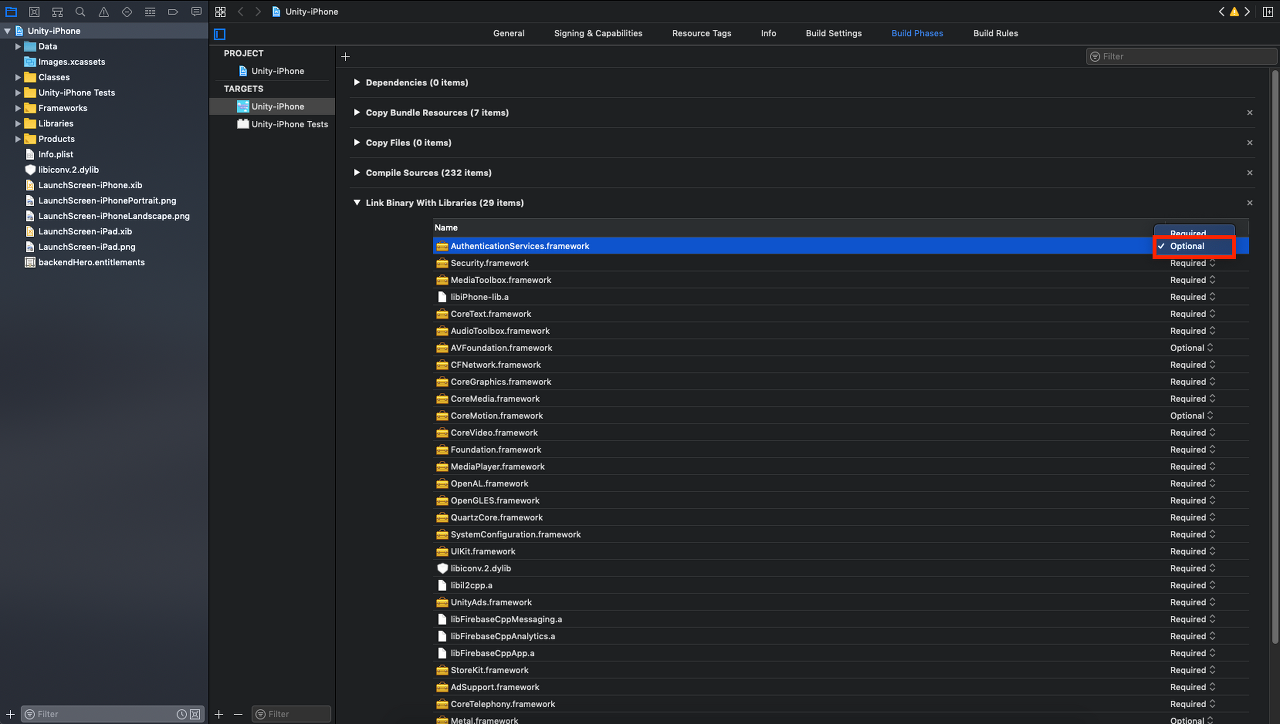Toggle the project and targets list sidebar
The height and width of the screenshot is (724, 1280).
click(220, 34)
